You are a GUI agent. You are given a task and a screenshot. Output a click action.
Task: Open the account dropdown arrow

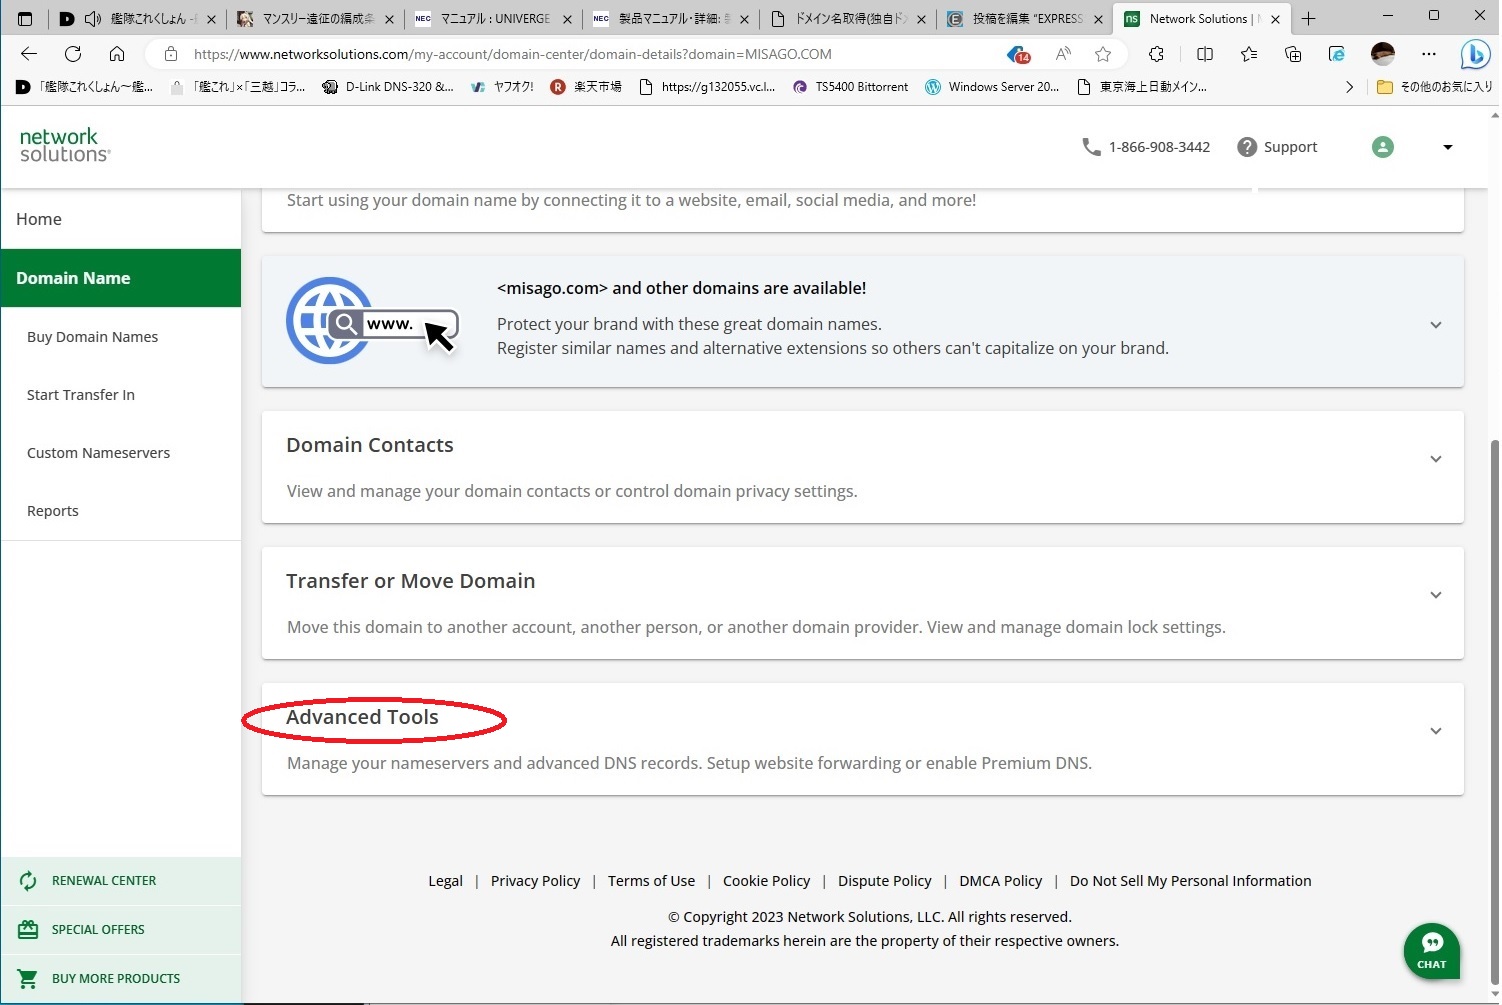coord(1447,148)
